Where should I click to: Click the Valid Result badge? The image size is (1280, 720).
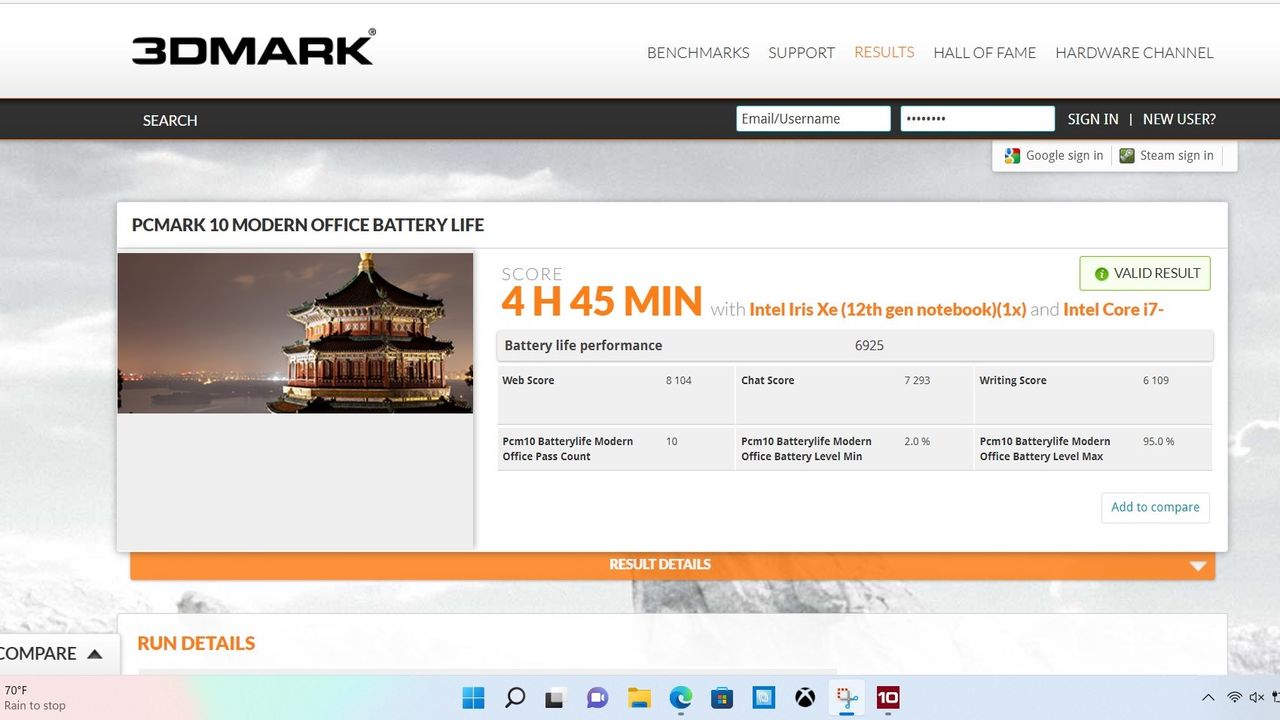[1145, 274]
